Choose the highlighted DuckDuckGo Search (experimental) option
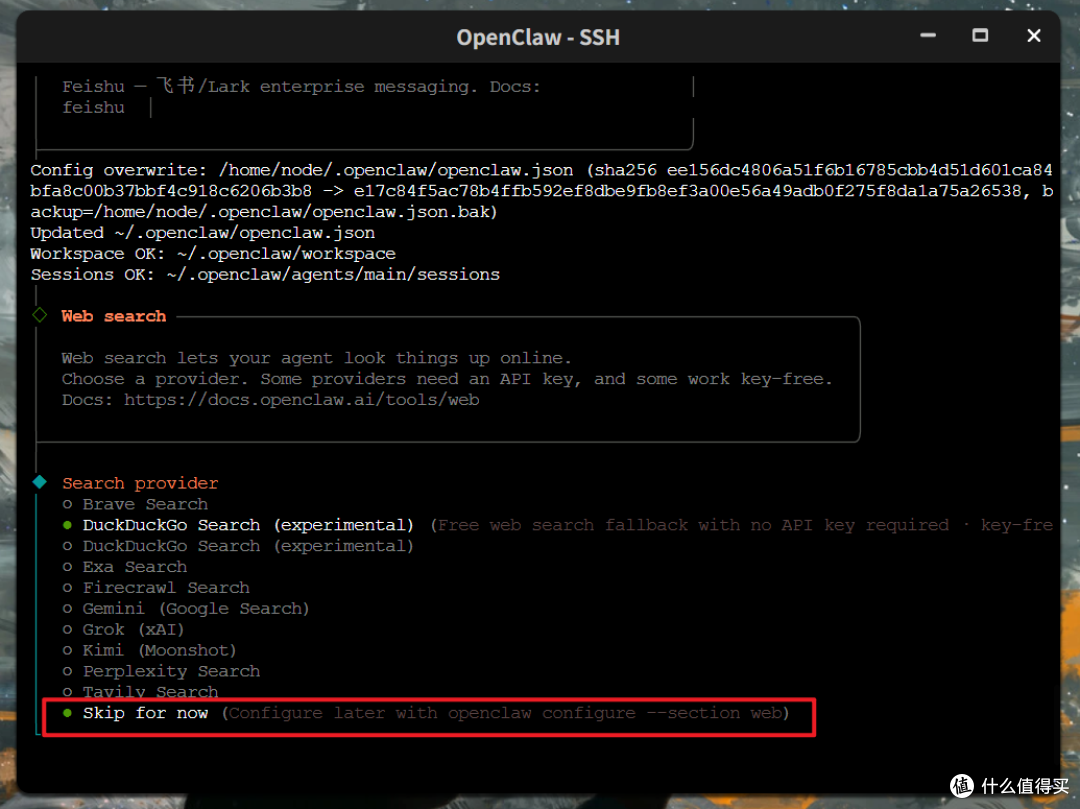 [238, 525]
